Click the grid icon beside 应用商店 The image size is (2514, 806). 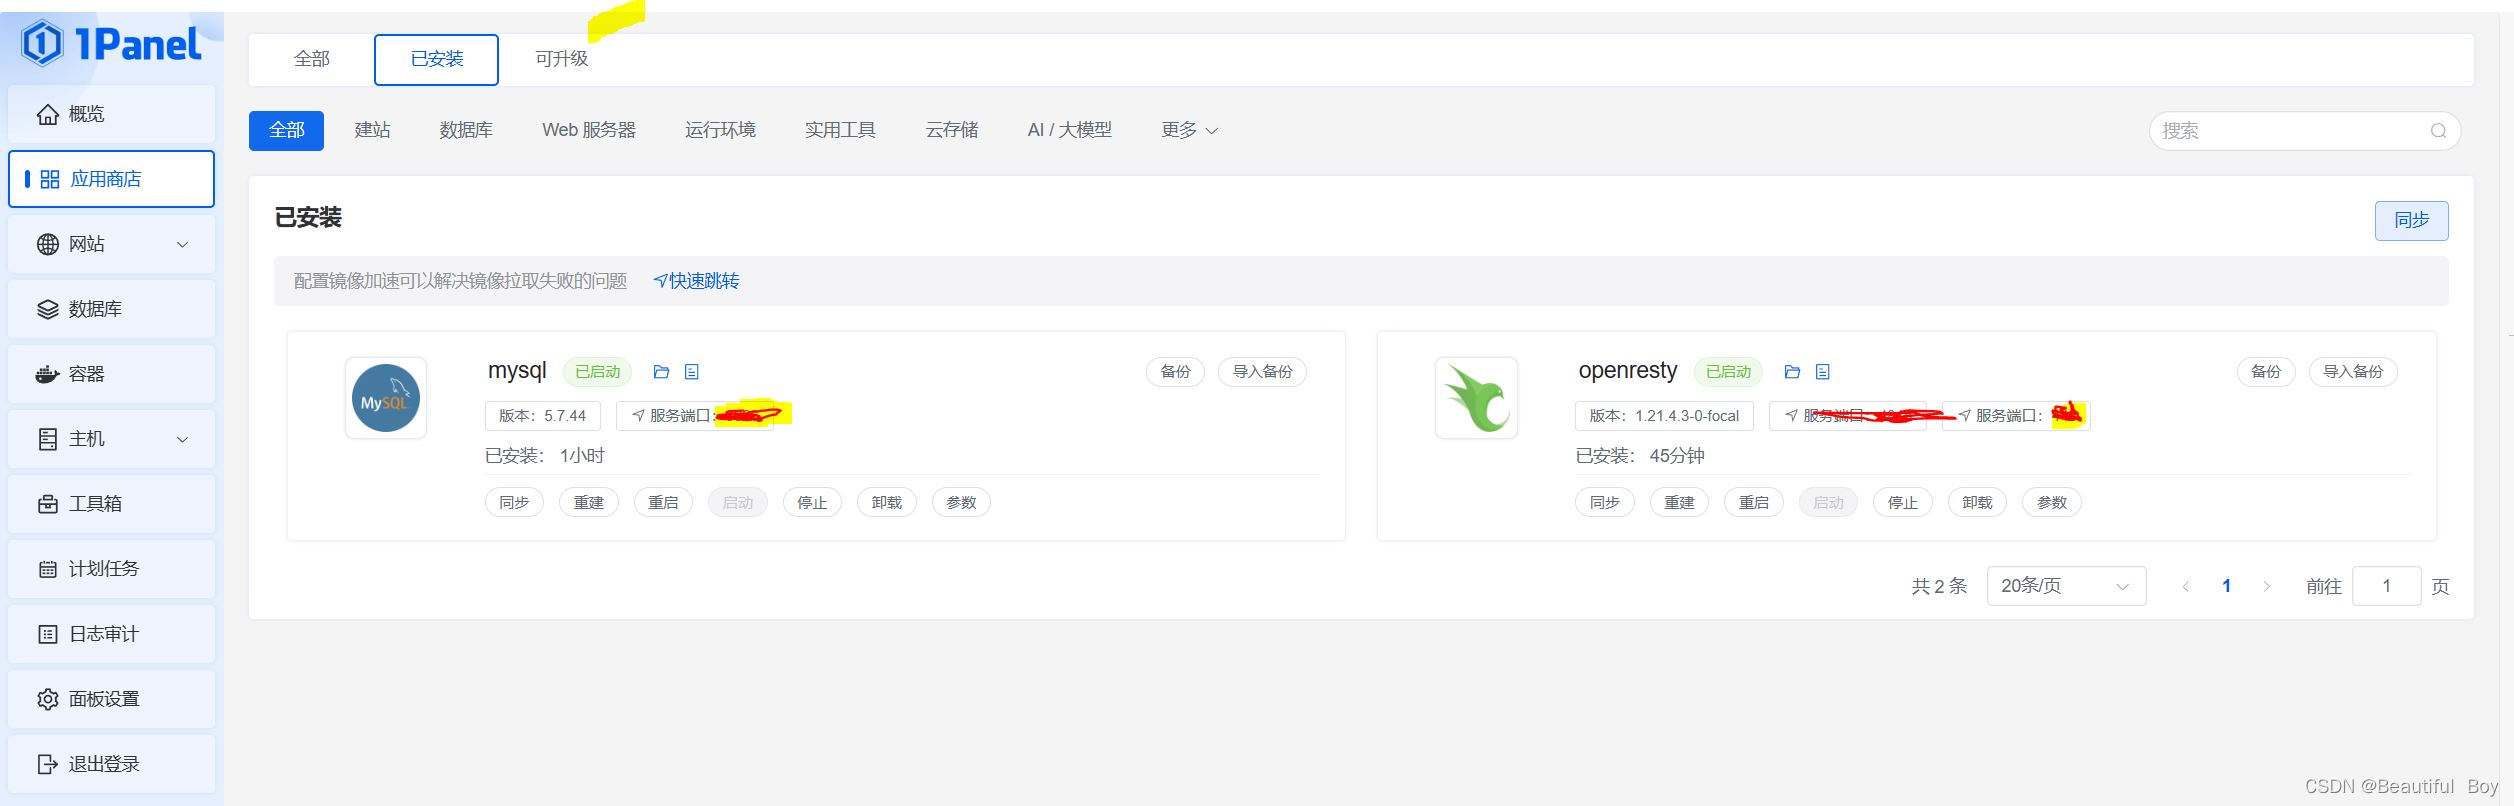(x=49, y=179)
